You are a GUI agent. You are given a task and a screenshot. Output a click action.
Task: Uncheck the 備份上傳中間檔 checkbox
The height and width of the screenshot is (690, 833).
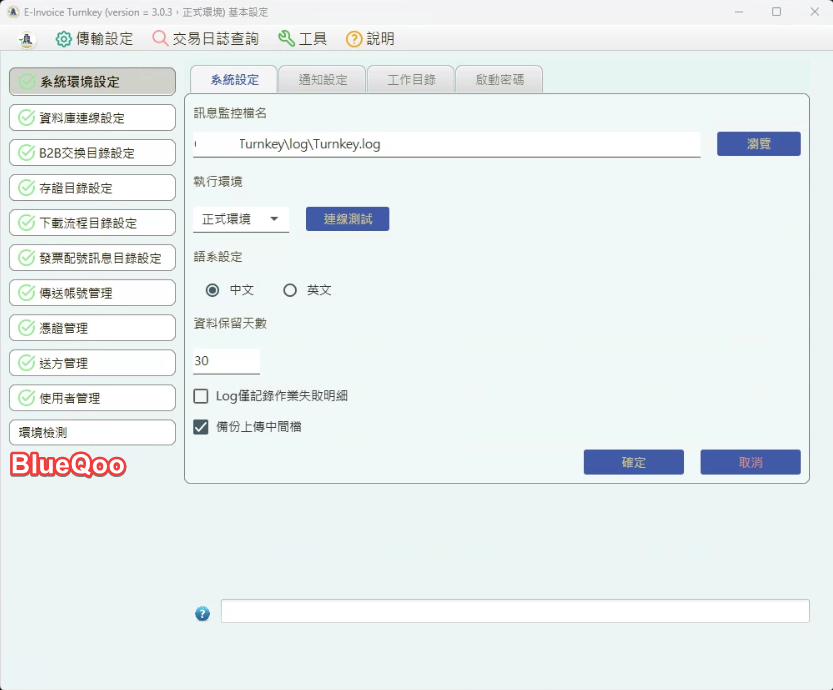pos(201,427)
